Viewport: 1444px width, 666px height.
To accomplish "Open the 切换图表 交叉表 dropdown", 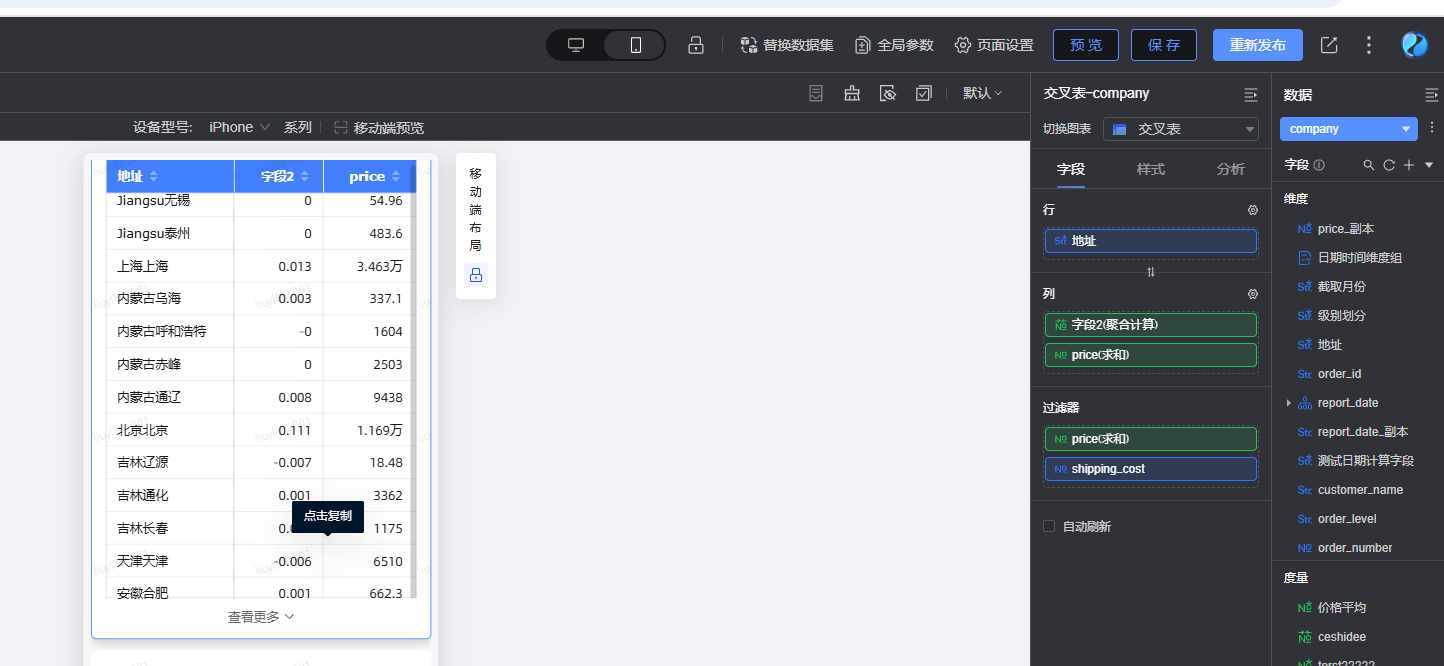I will pyautogui.click(x=1181, y=129).
